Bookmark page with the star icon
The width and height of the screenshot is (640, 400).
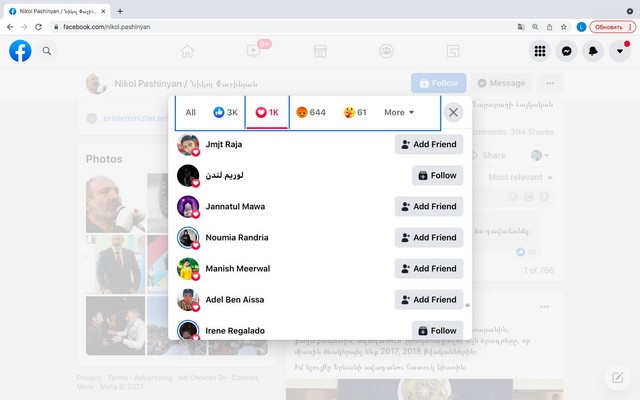pos(564,27)
